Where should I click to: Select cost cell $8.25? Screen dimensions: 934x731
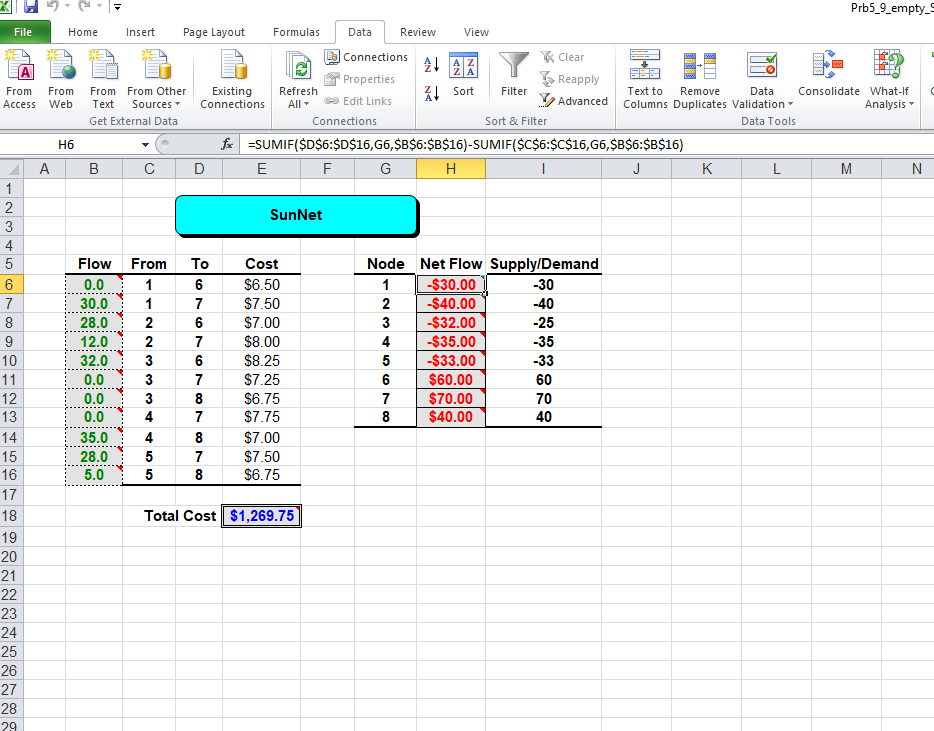[261, 360]
